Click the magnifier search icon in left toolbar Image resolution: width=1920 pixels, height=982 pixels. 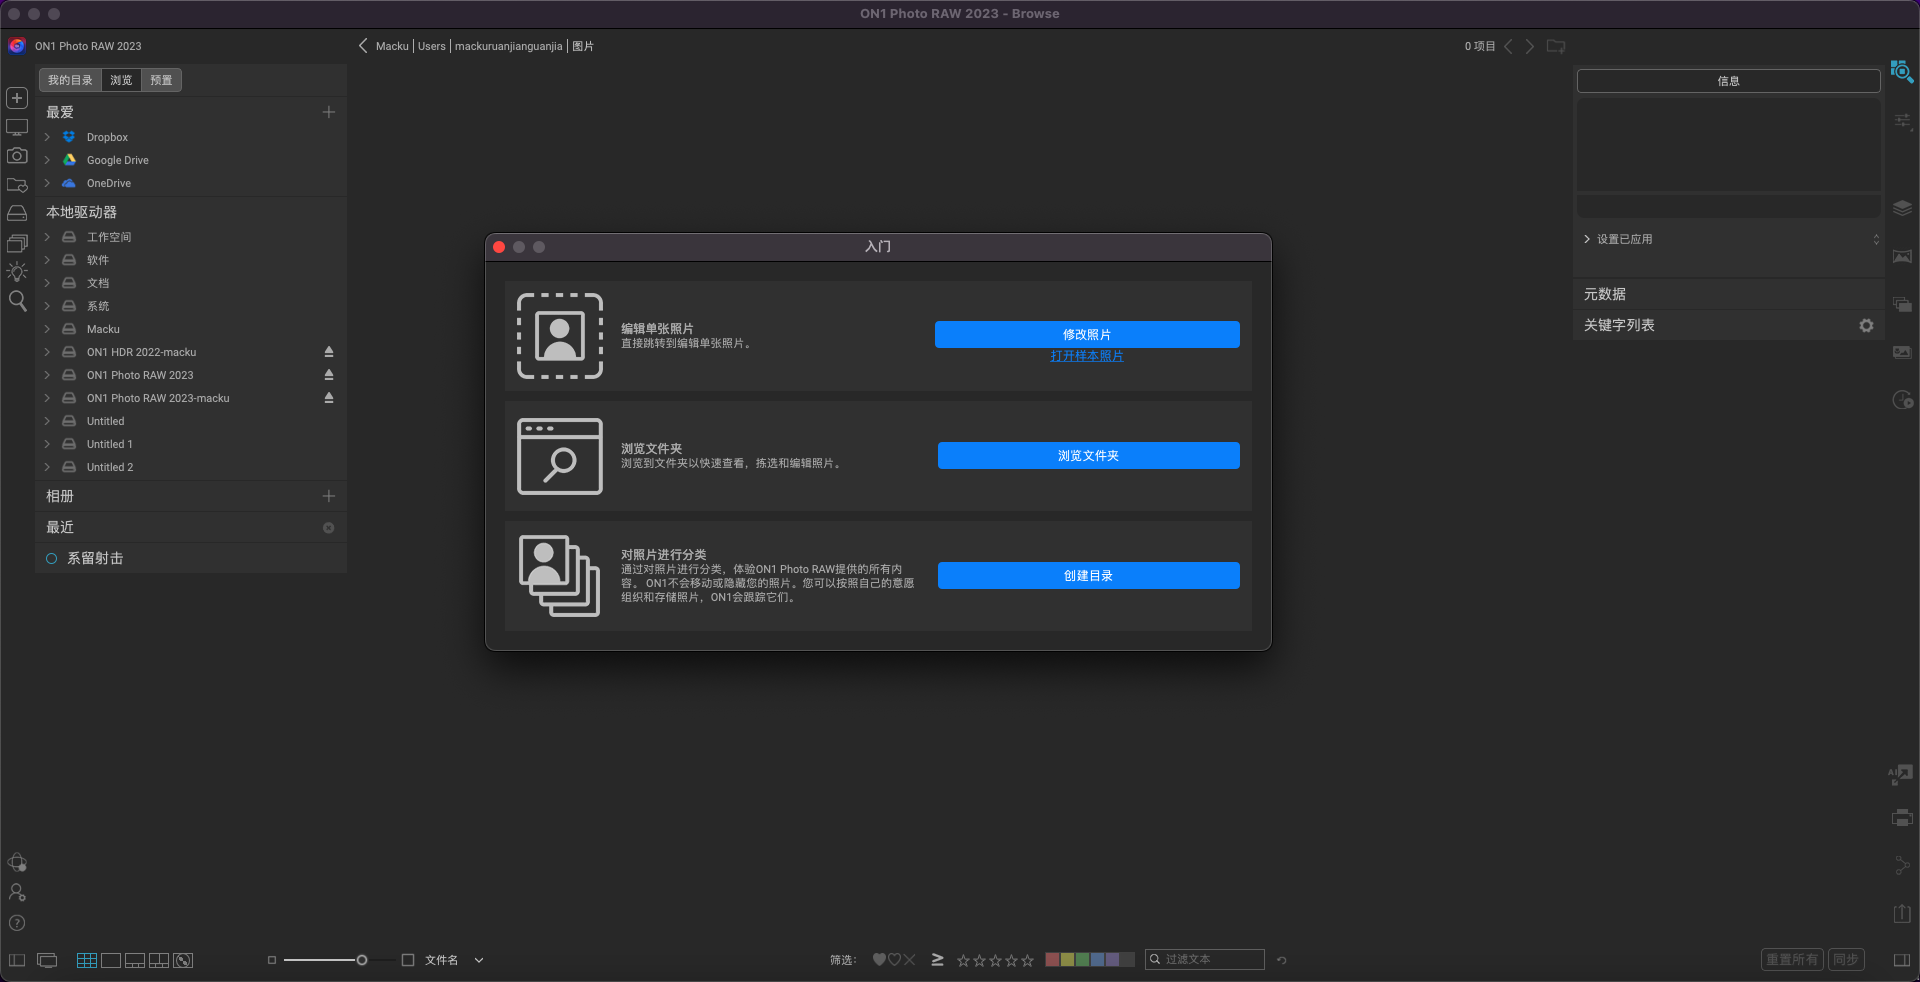(17, 301)
